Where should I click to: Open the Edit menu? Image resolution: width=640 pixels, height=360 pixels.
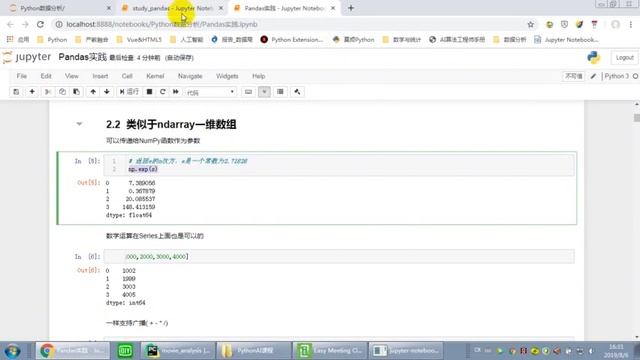[x=46, y=76]
